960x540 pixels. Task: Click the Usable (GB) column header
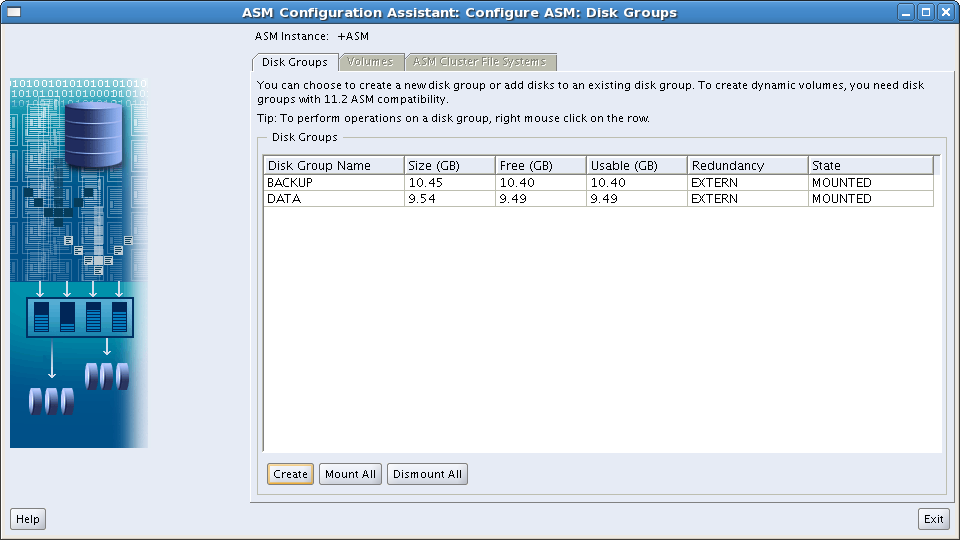coord(637,165)
